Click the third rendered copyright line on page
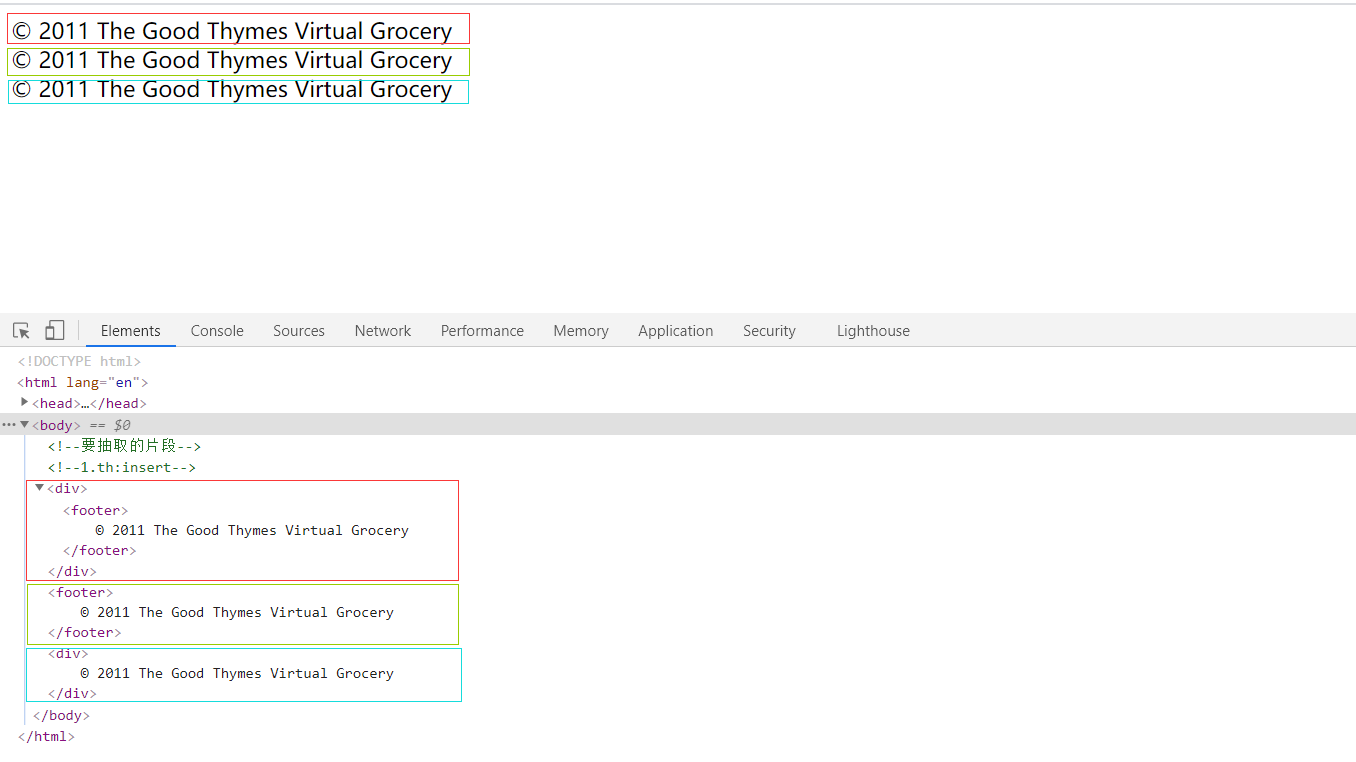 point(232,89)
